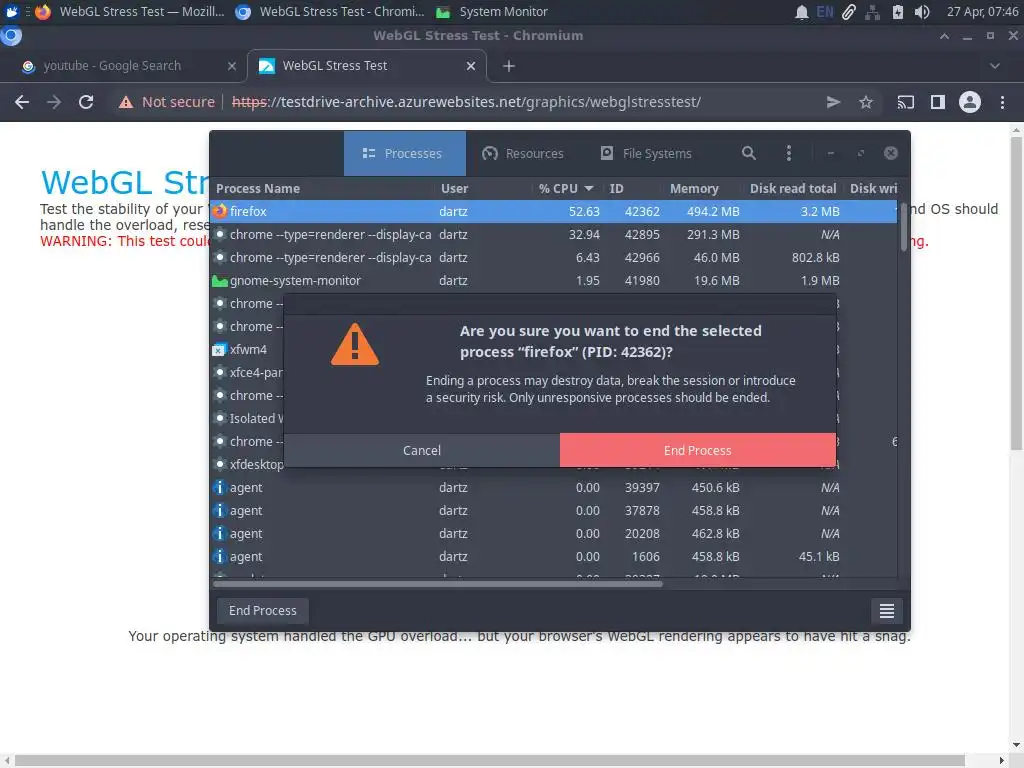Go back in Chromium
This screenshot has width=1024, height=768.
[x=22, y=102]
